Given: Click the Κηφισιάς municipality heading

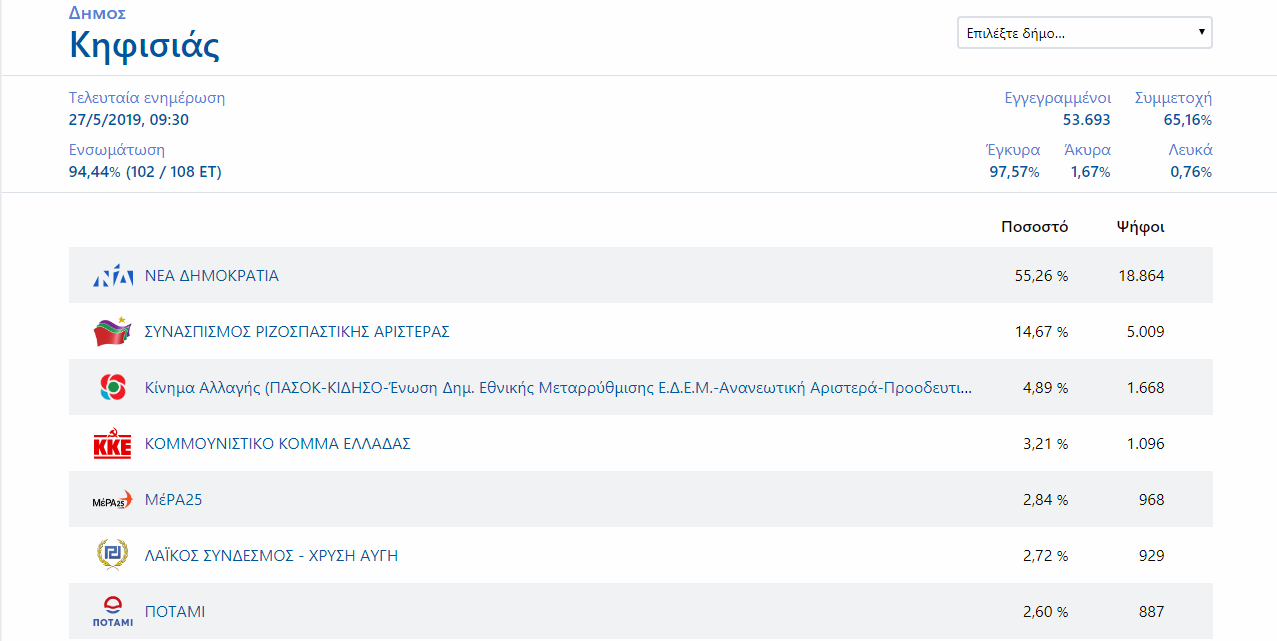Looking at the screenshot, I should [144, 46].
